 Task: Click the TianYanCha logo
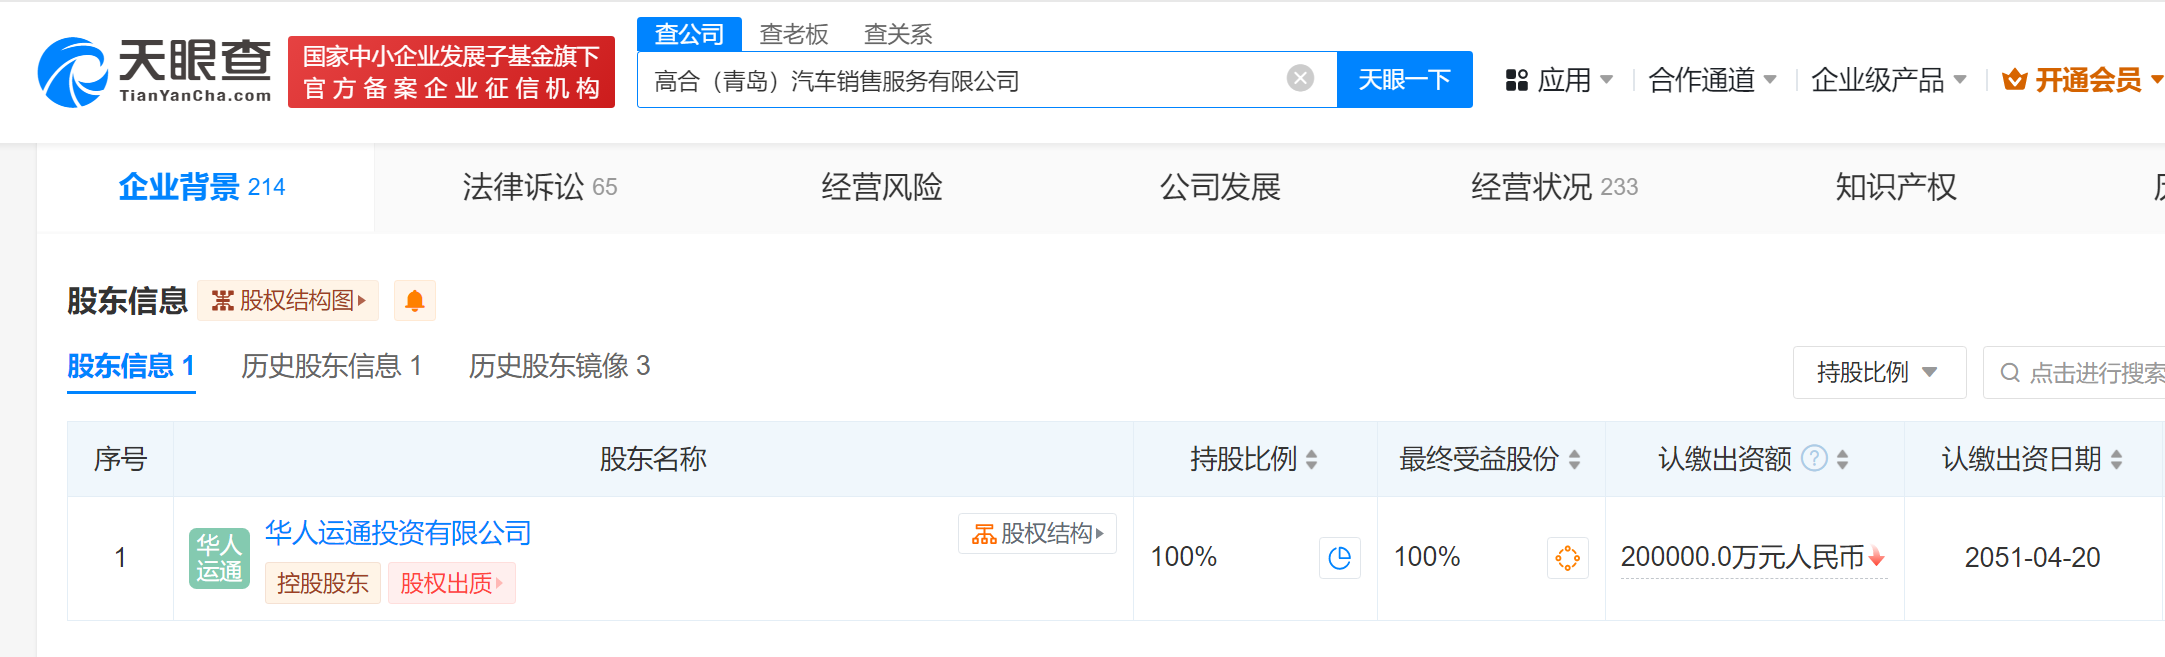click(x=155, y=72)
